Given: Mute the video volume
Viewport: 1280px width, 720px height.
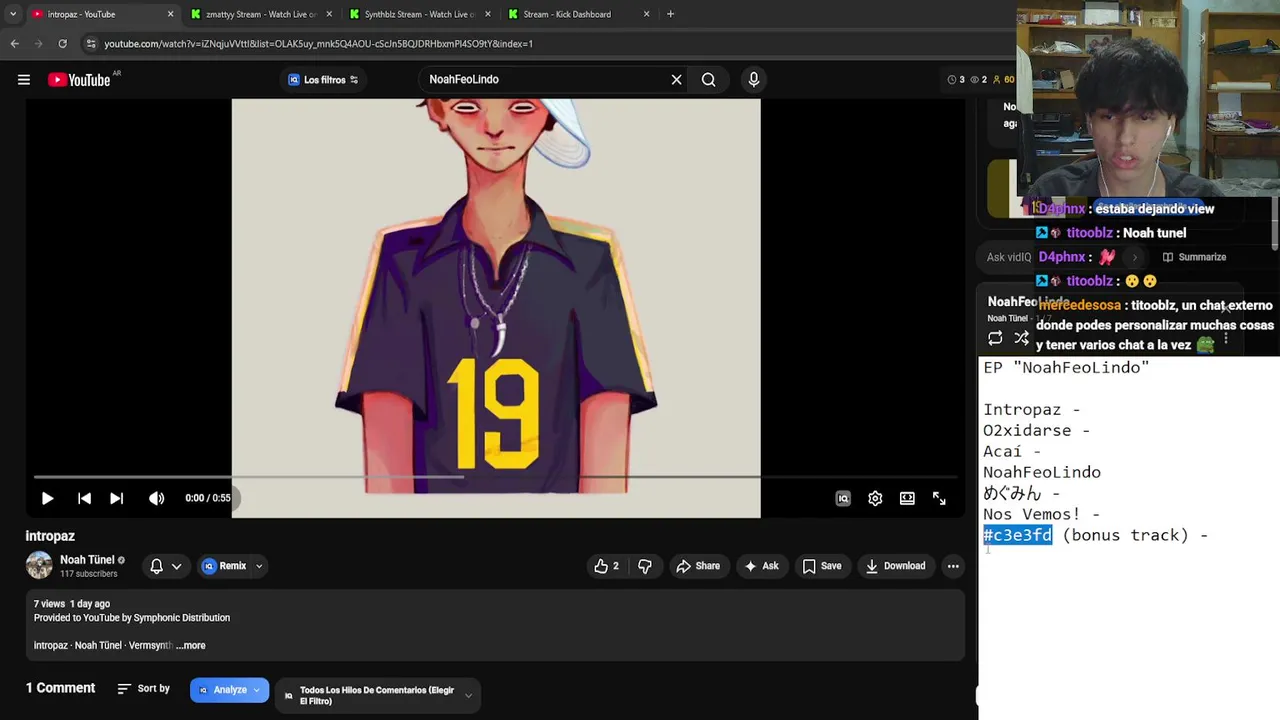Looking at the screenshot, I should (x=157, y=498).
